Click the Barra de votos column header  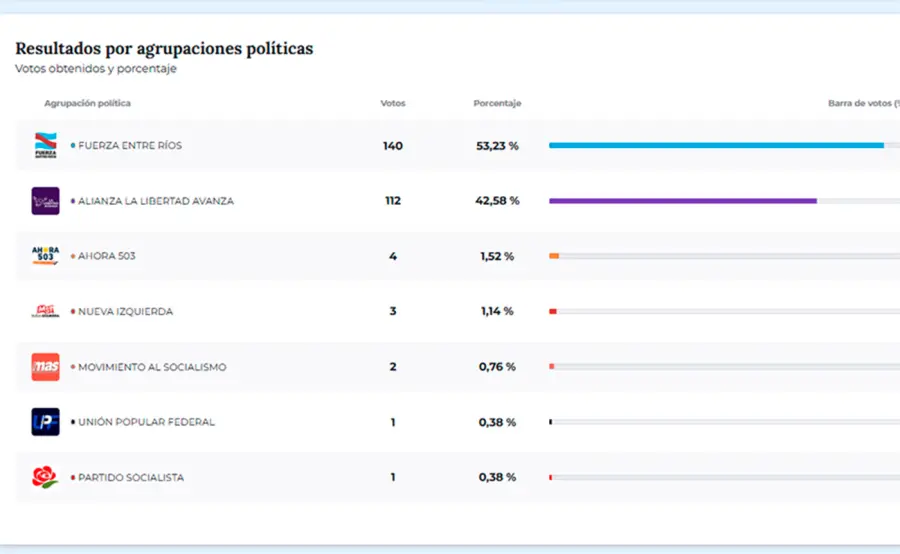[862, 104]
